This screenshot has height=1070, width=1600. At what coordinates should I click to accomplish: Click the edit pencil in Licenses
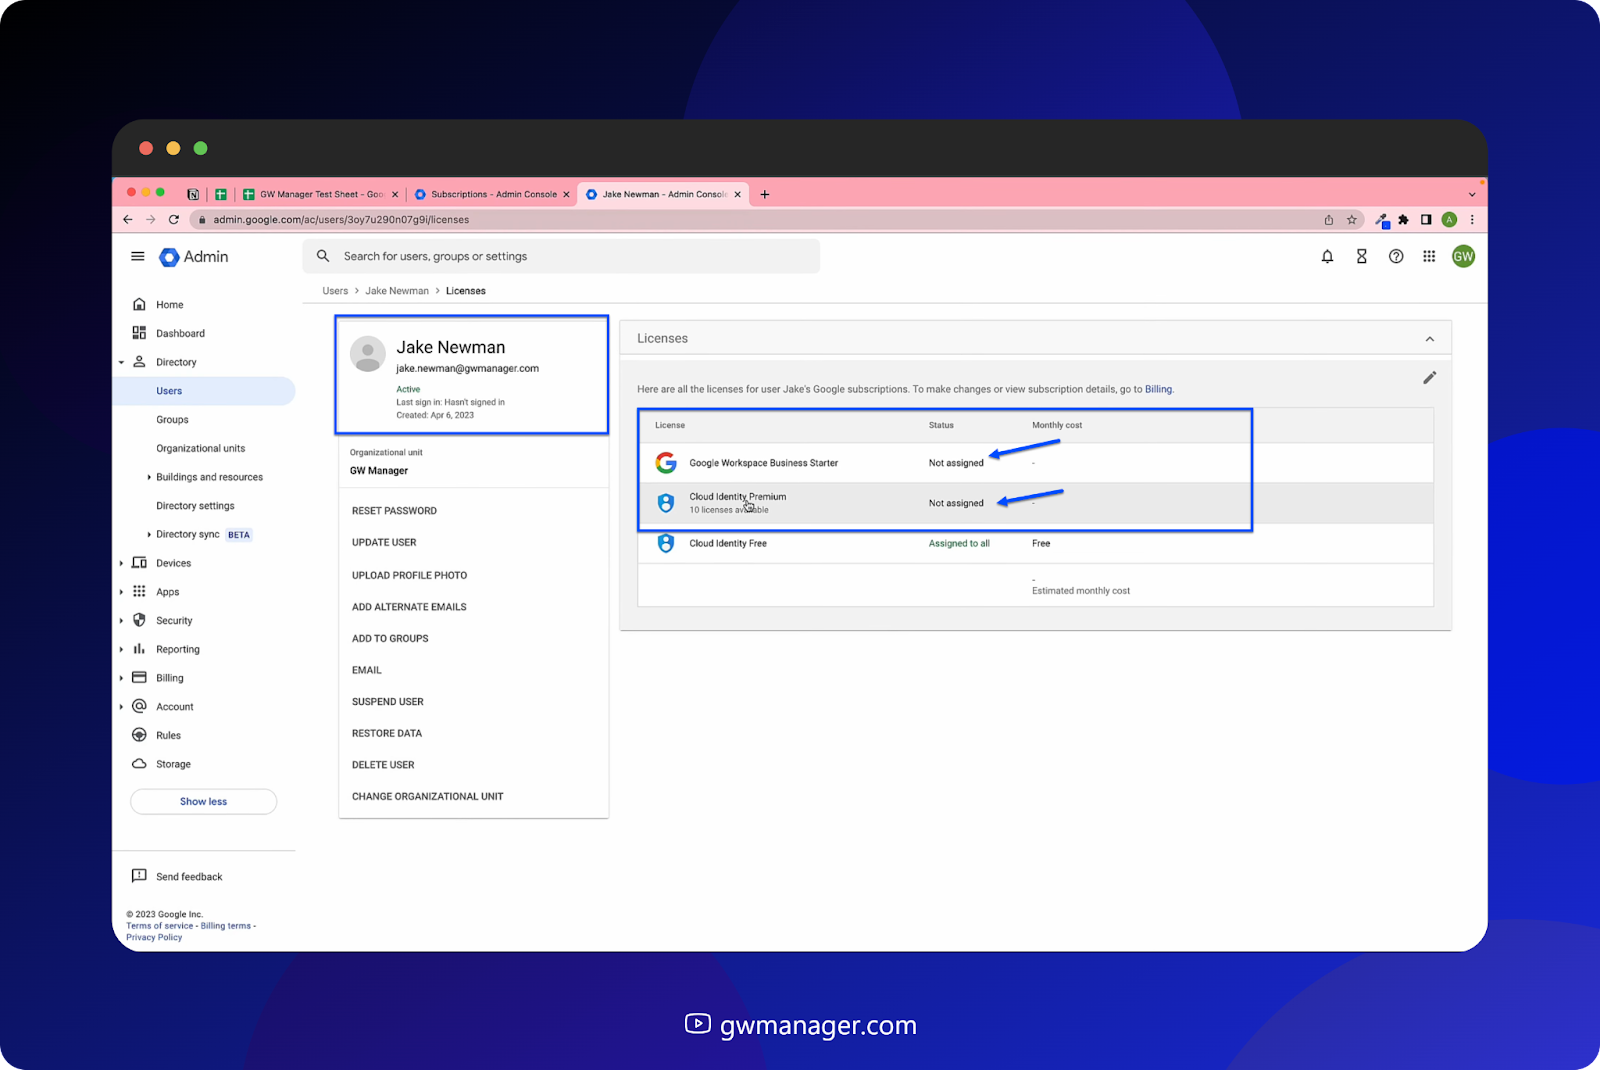pos(1429,378)
